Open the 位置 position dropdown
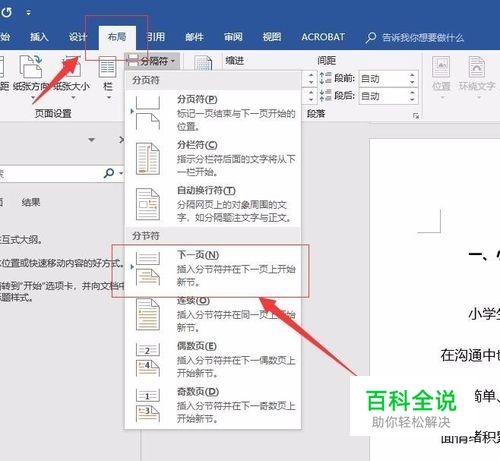 [x=441, y=77]
